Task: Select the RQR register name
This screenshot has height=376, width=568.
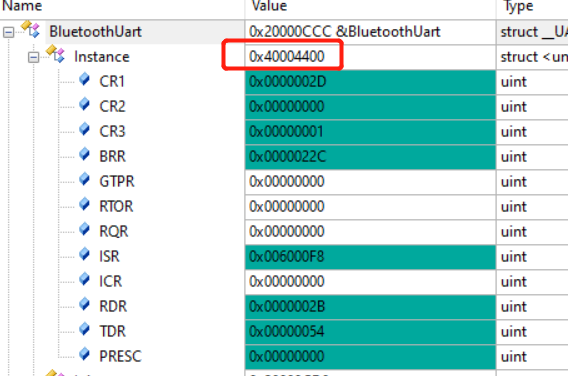Action: pos(114,232)
